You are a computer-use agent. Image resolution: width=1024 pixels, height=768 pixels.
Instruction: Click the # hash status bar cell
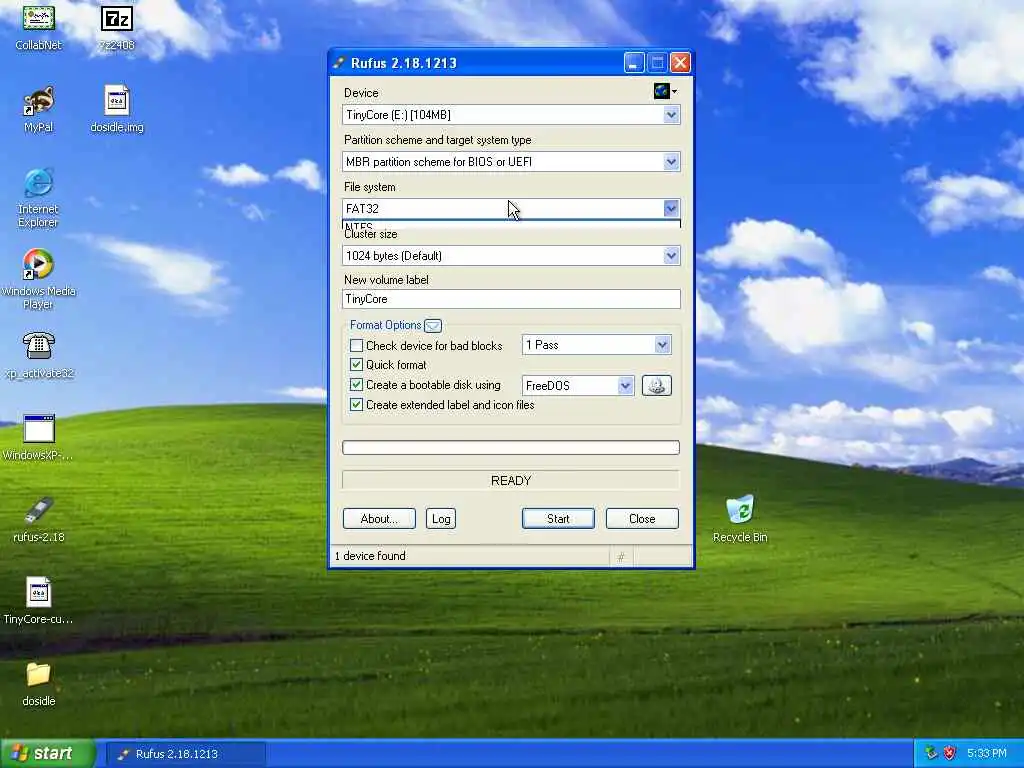click(621, 556)
